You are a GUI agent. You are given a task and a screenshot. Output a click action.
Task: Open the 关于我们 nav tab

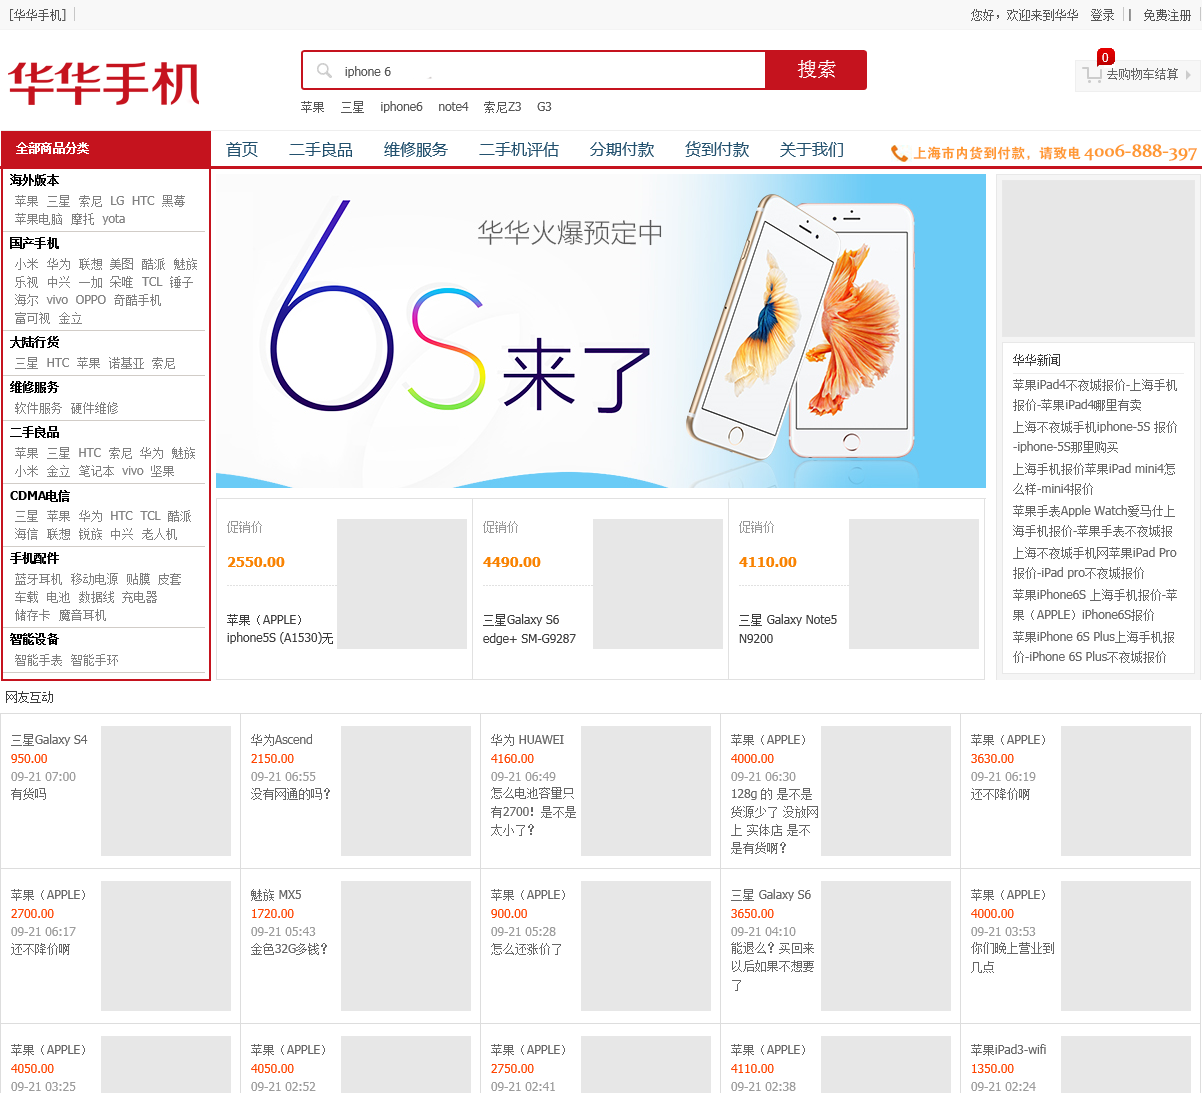pyautogui.click(x=812, y=150)
